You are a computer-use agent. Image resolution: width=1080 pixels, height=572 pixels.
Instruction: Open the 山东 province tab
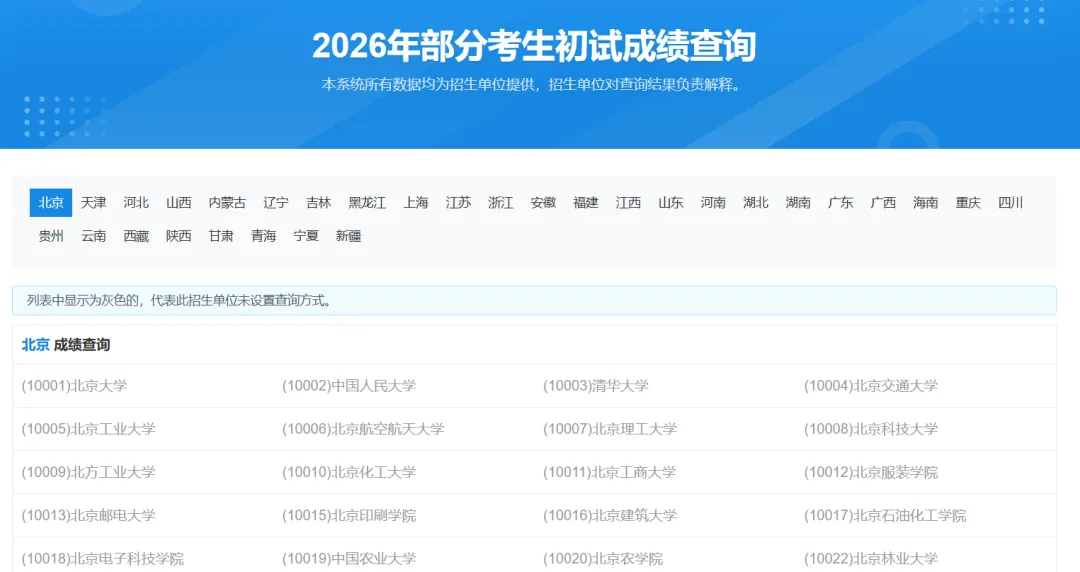coord(671,203)
